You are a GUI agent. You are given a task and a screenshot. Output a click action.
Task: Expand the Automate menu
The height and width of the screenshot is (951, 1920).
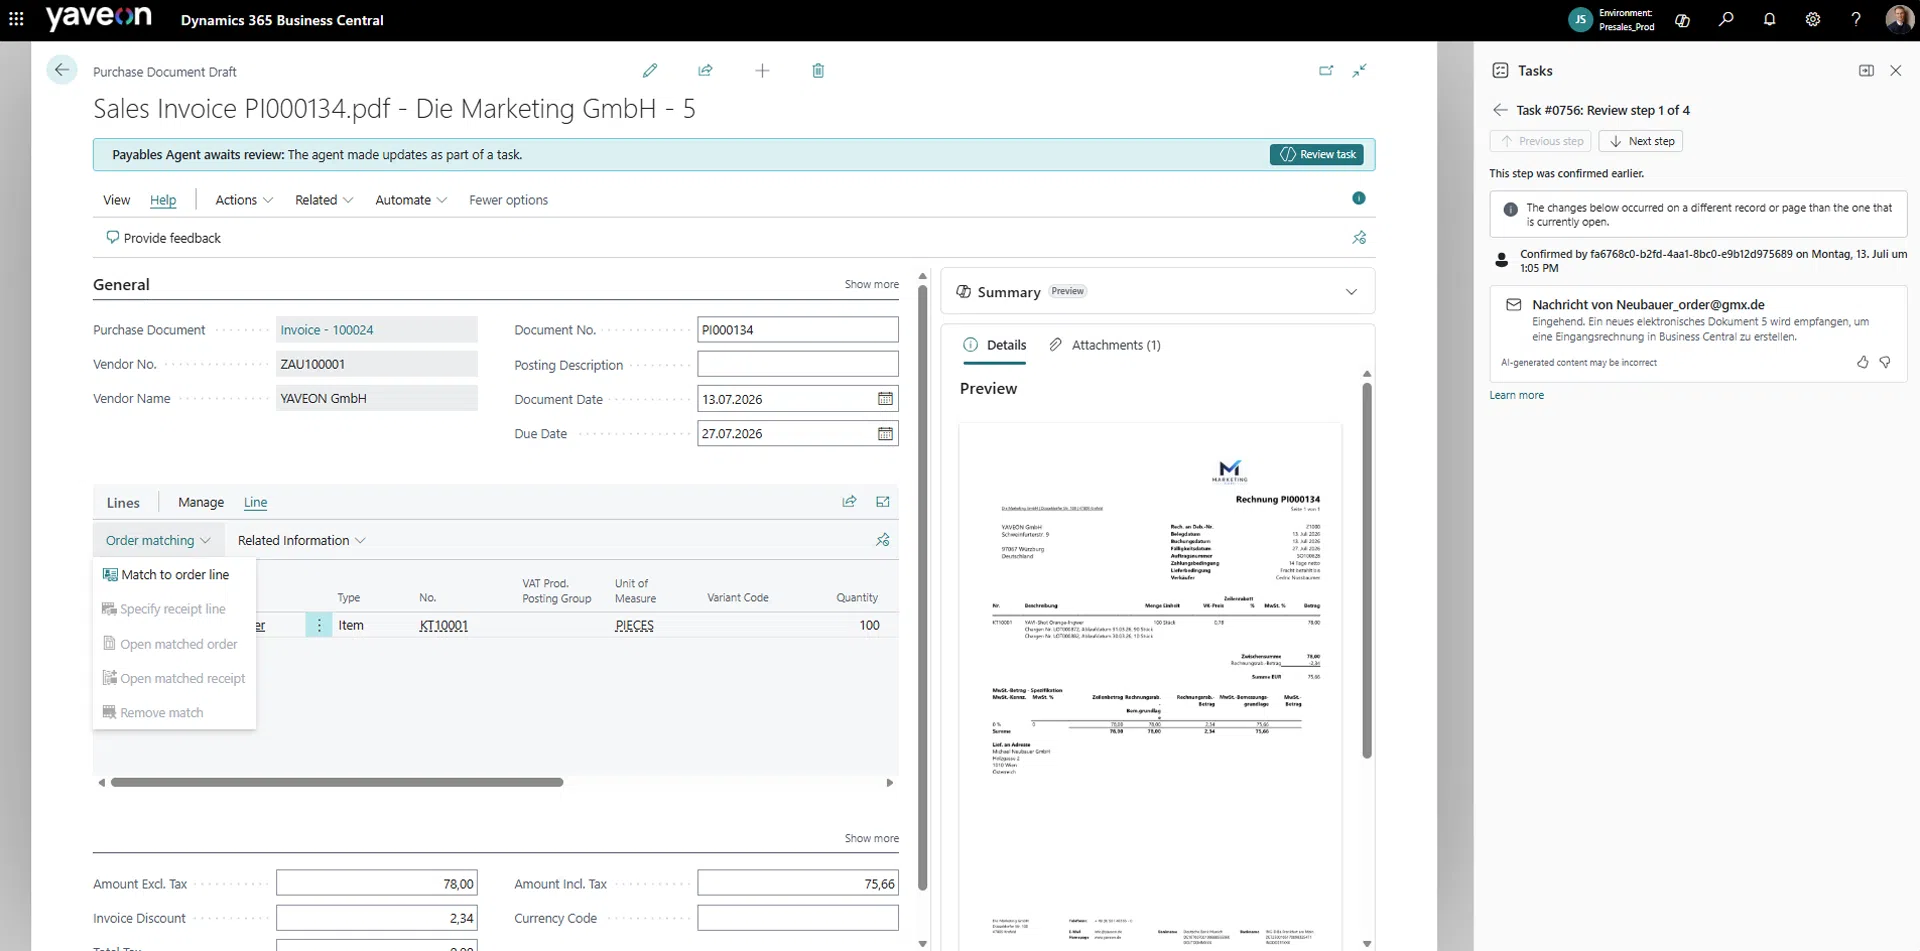(x=411, y=200)
